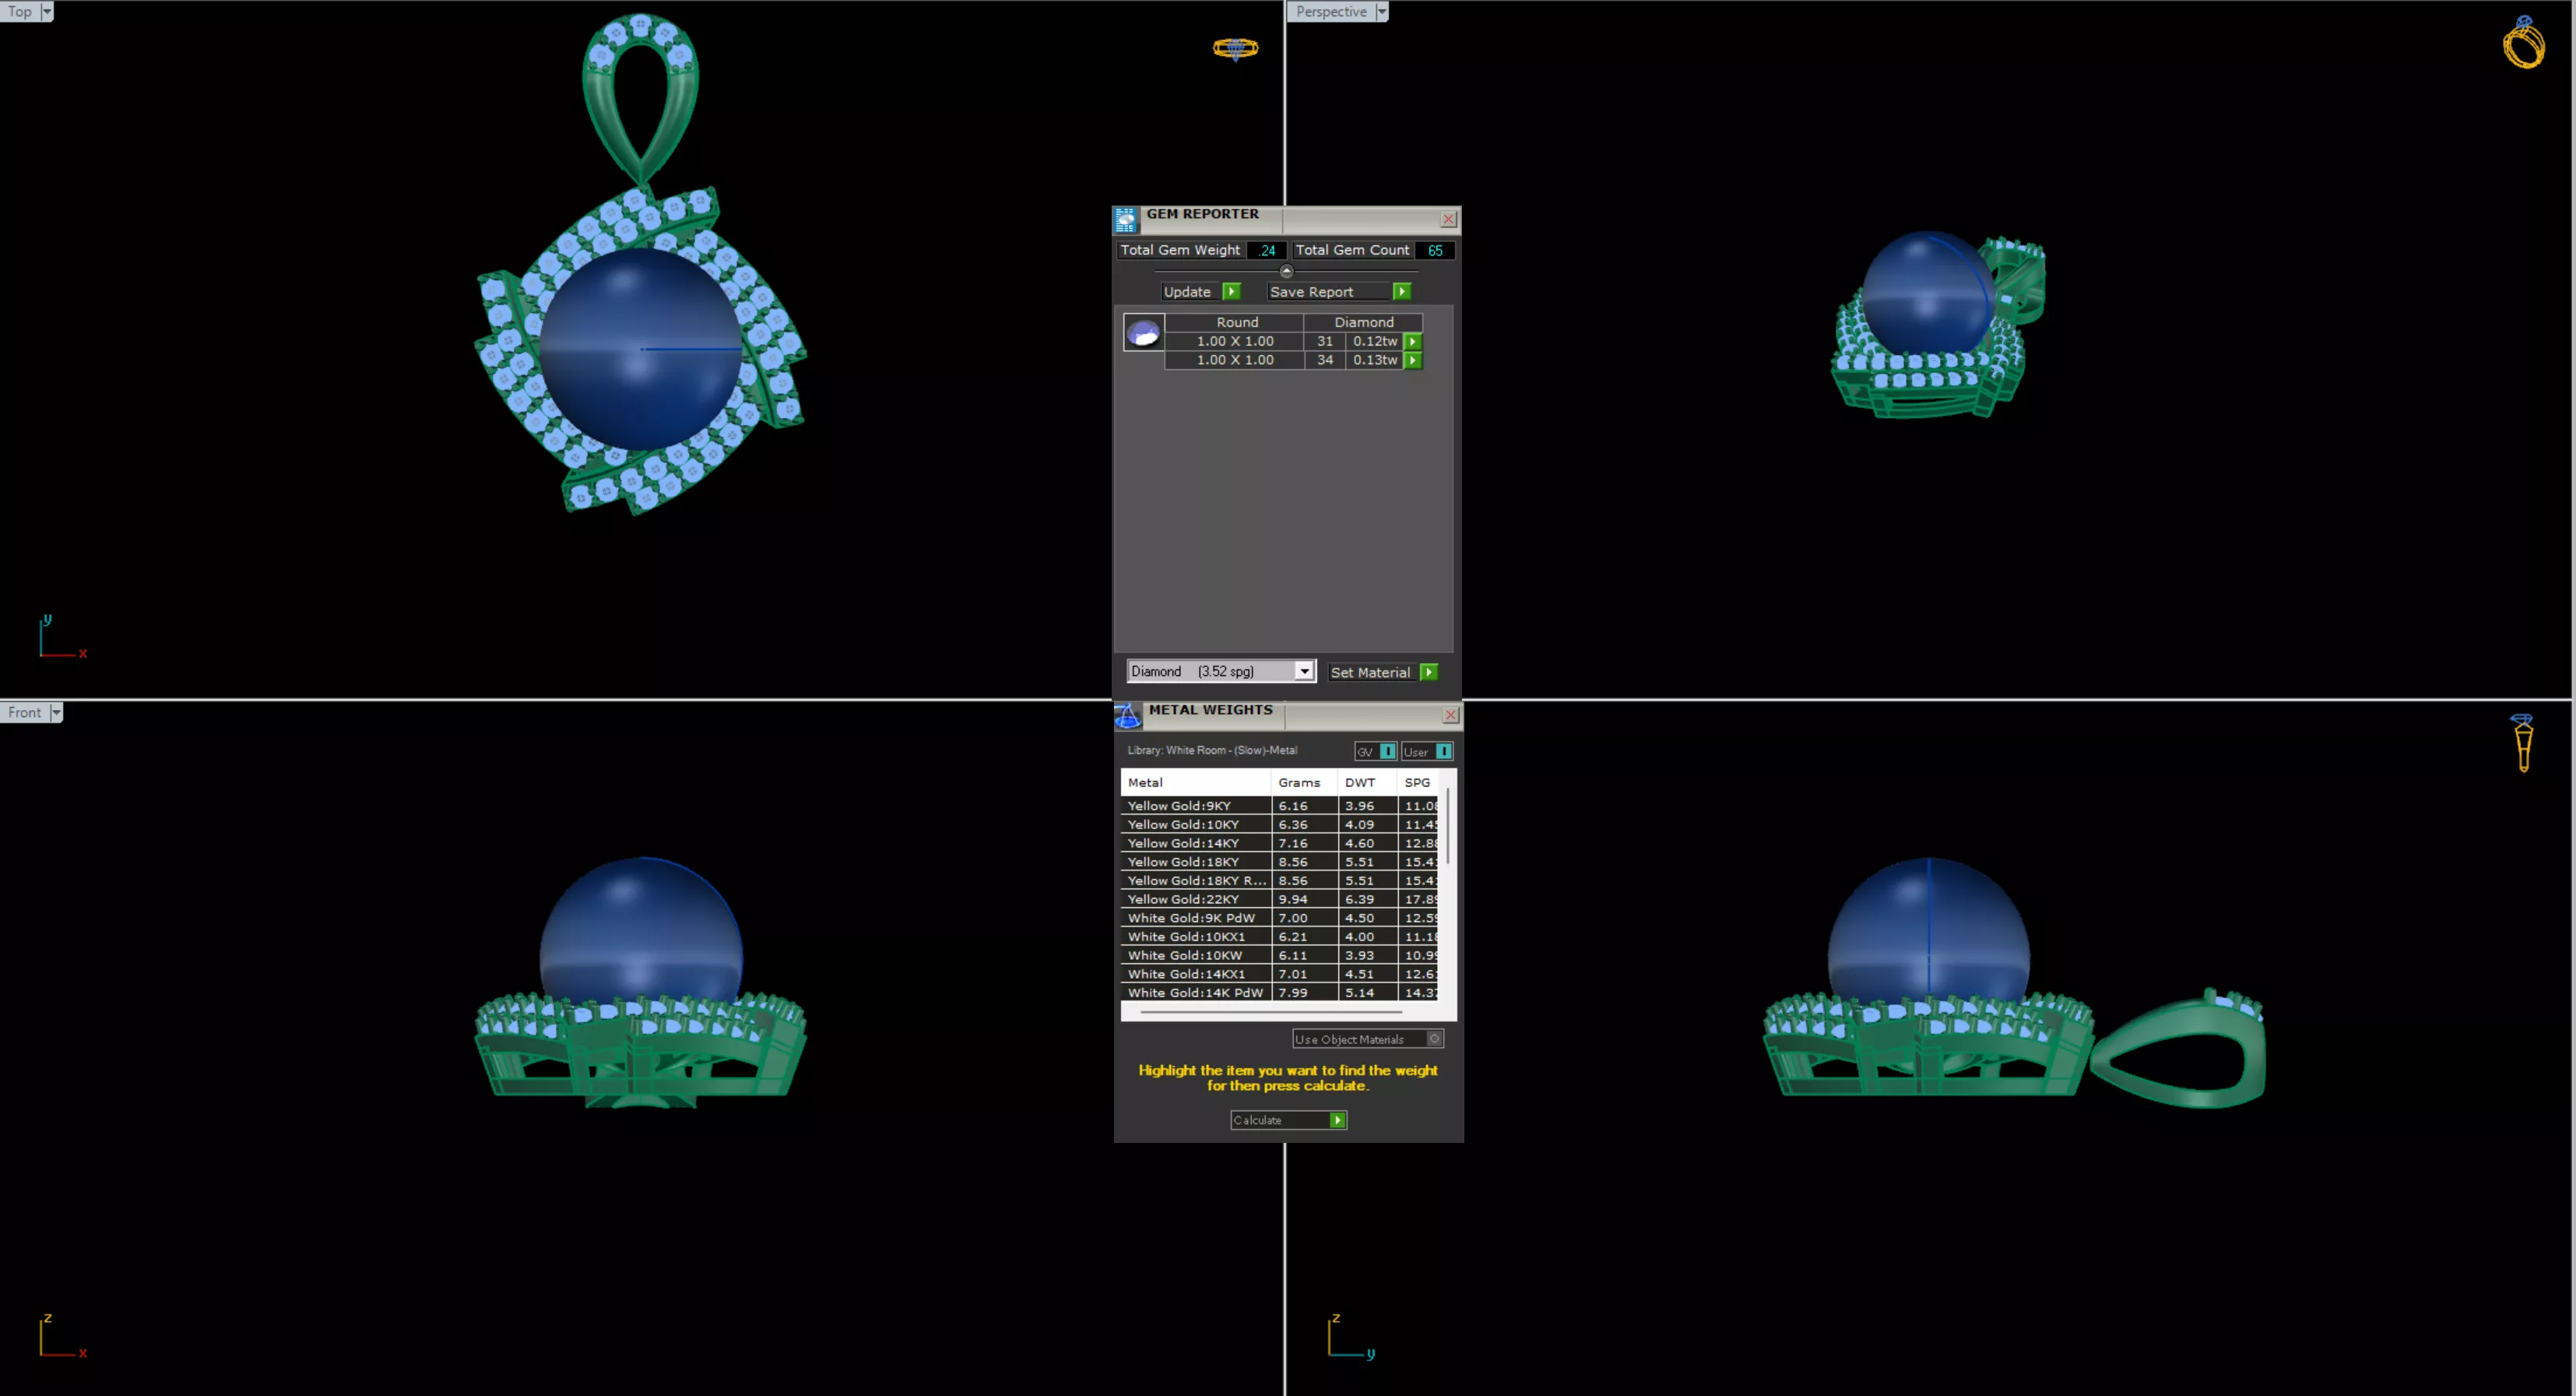Select the Yellow Gold:14KY row
The width and height of the screenshot is (2576, 1396).
pyautogui.click(x=1279, y=843)
